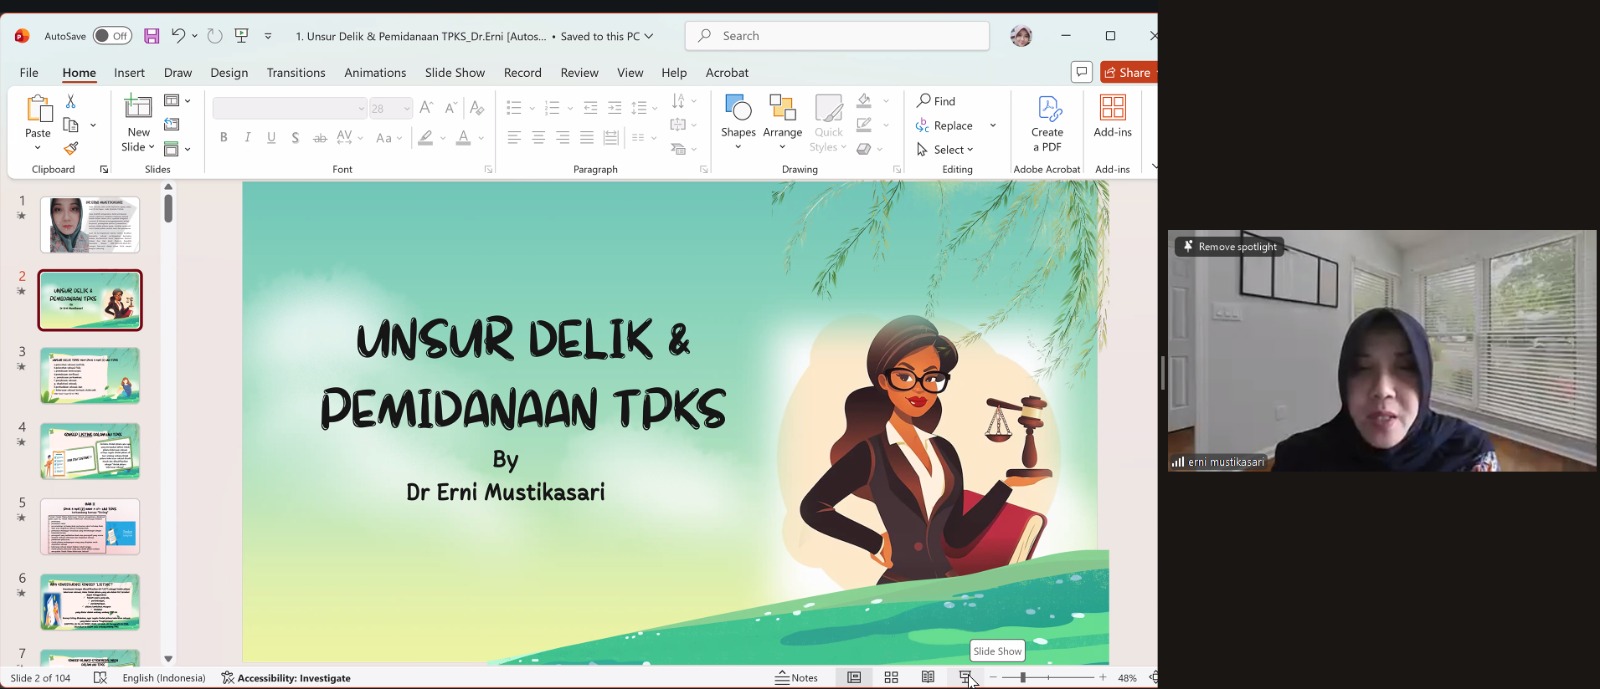Toggle the Notes pane in status bar
This screenshot has height=689, width=1600.
pos(796,677)
